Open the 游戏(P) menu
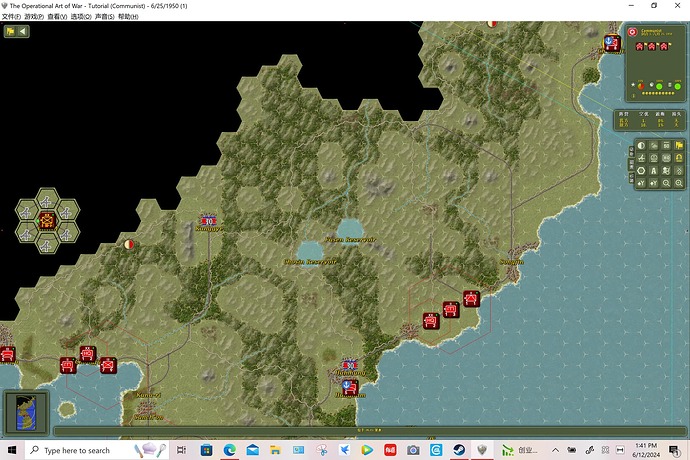Screen dimensions: 690x460 click(34, 17)
